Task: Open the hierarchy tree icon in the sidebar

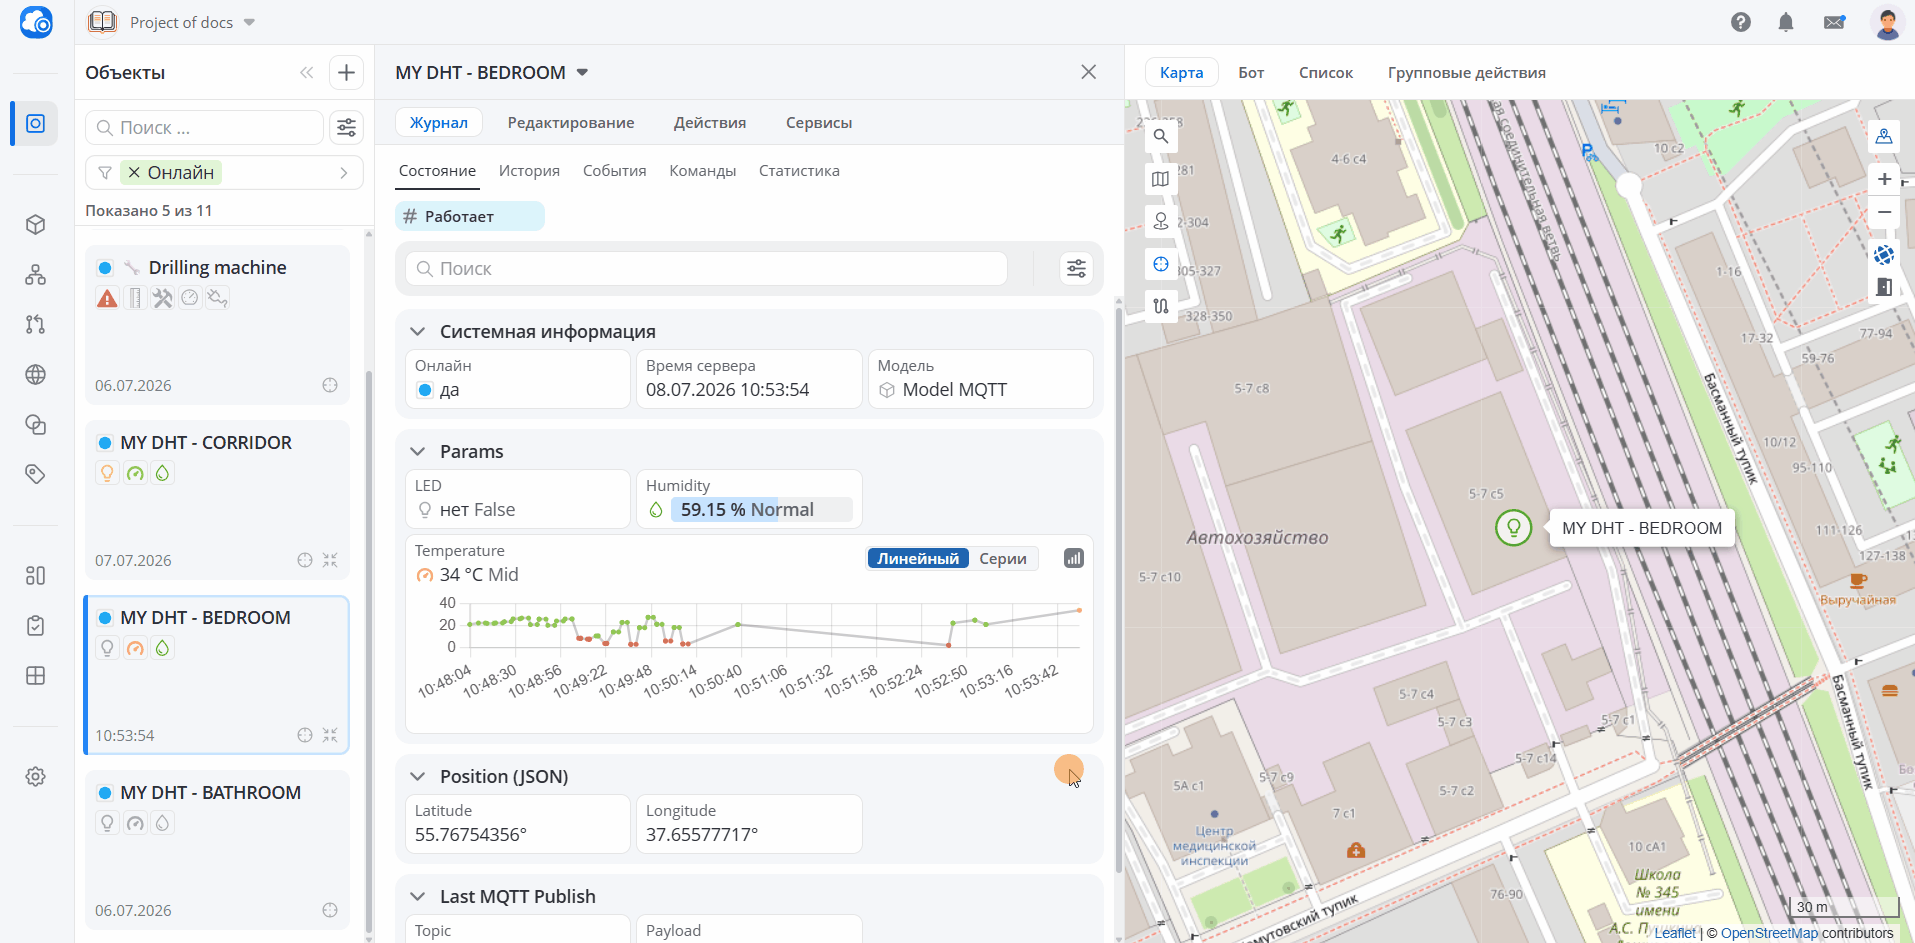Action: point(35,274)
